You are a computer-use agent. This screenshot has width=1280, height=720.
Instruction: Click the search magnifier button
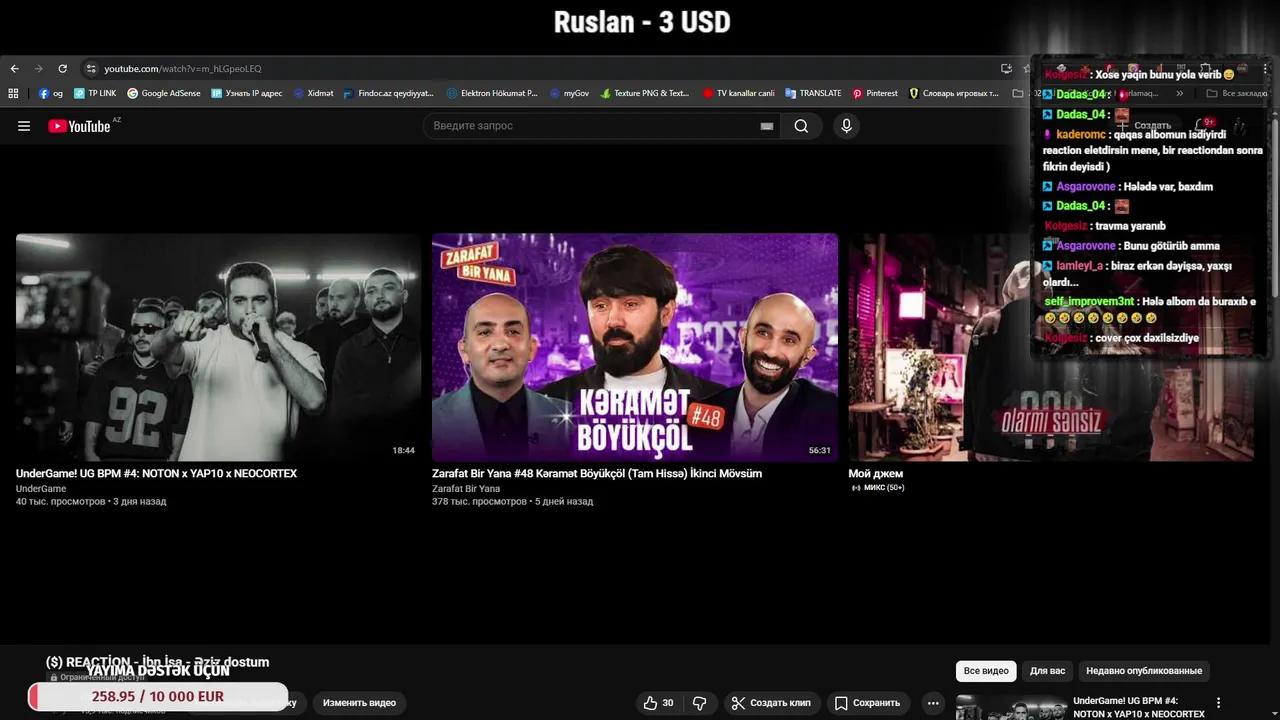(801, 126)
